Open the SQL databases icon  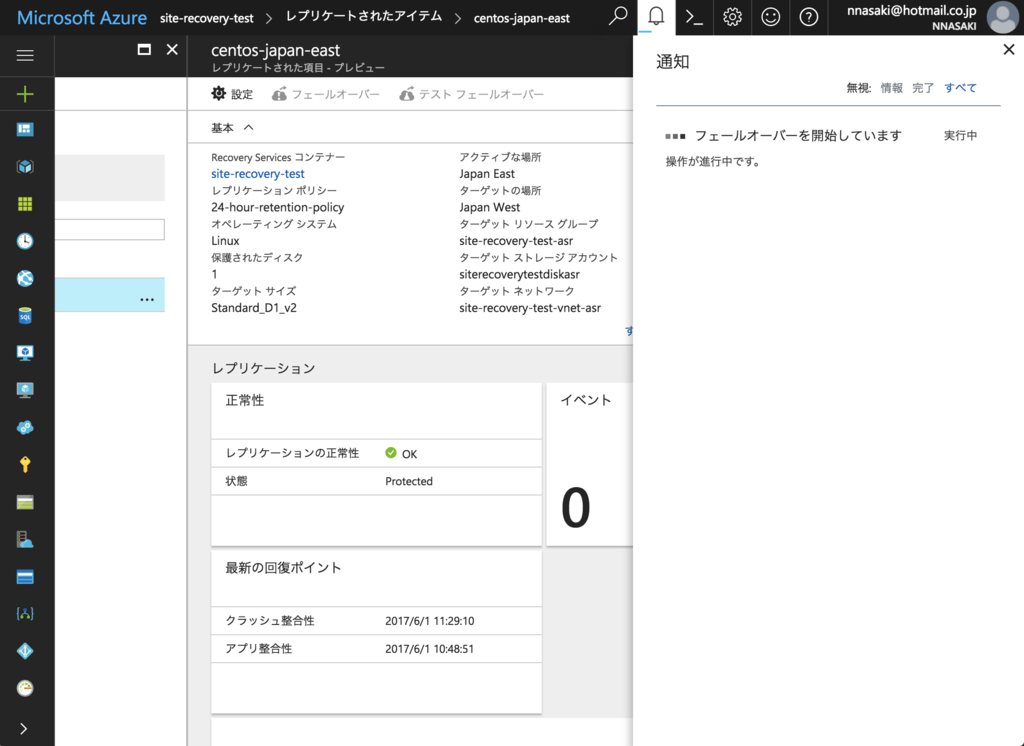point(25,316)
